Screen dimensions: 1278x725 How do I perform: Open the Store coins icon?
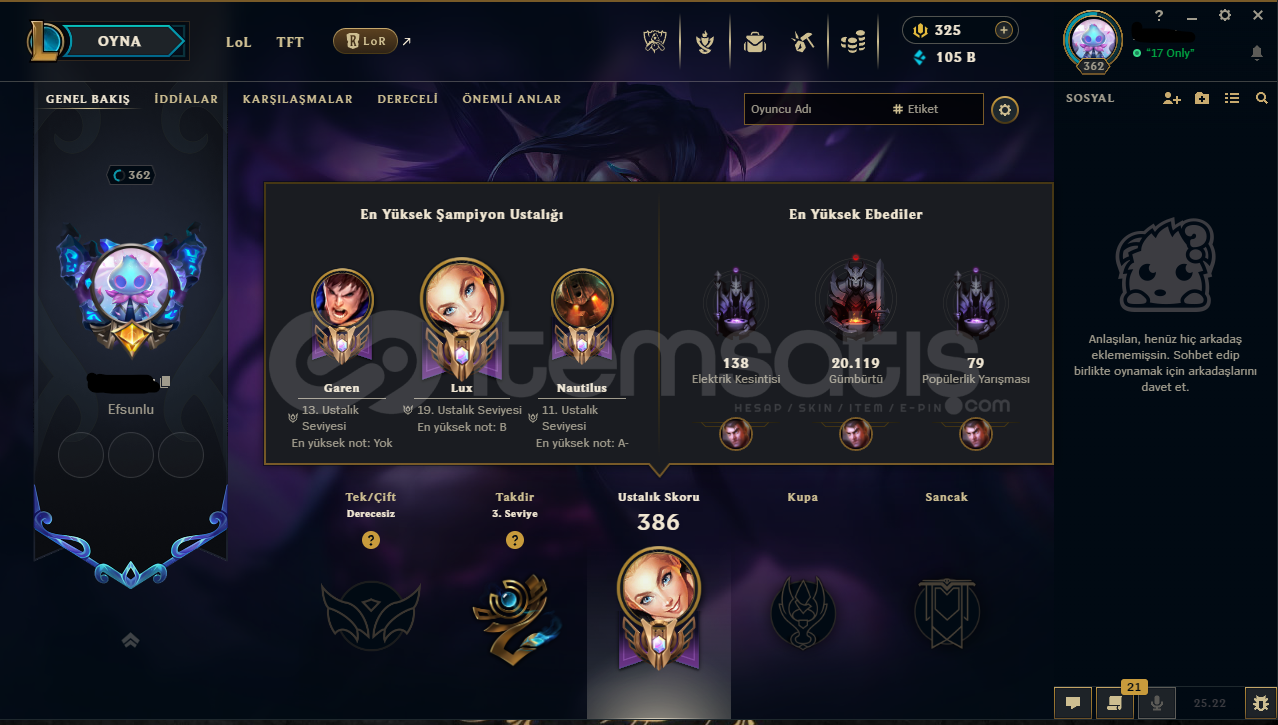click(x=853, y=42)
